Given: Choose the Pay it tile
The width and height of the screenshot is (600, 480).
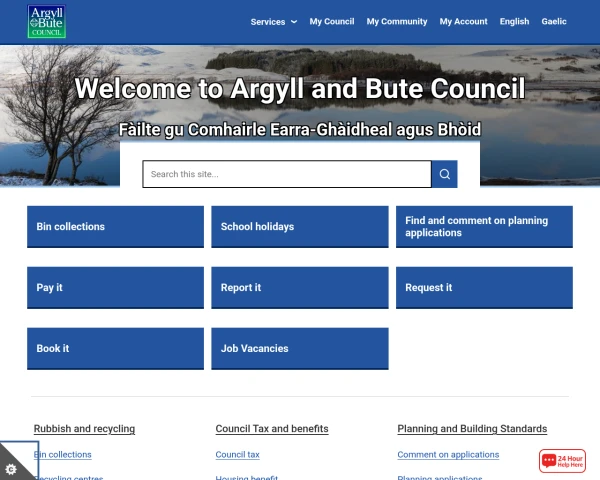Looking at the screenshot, I should pyautogui.click(x=115, y=287).
